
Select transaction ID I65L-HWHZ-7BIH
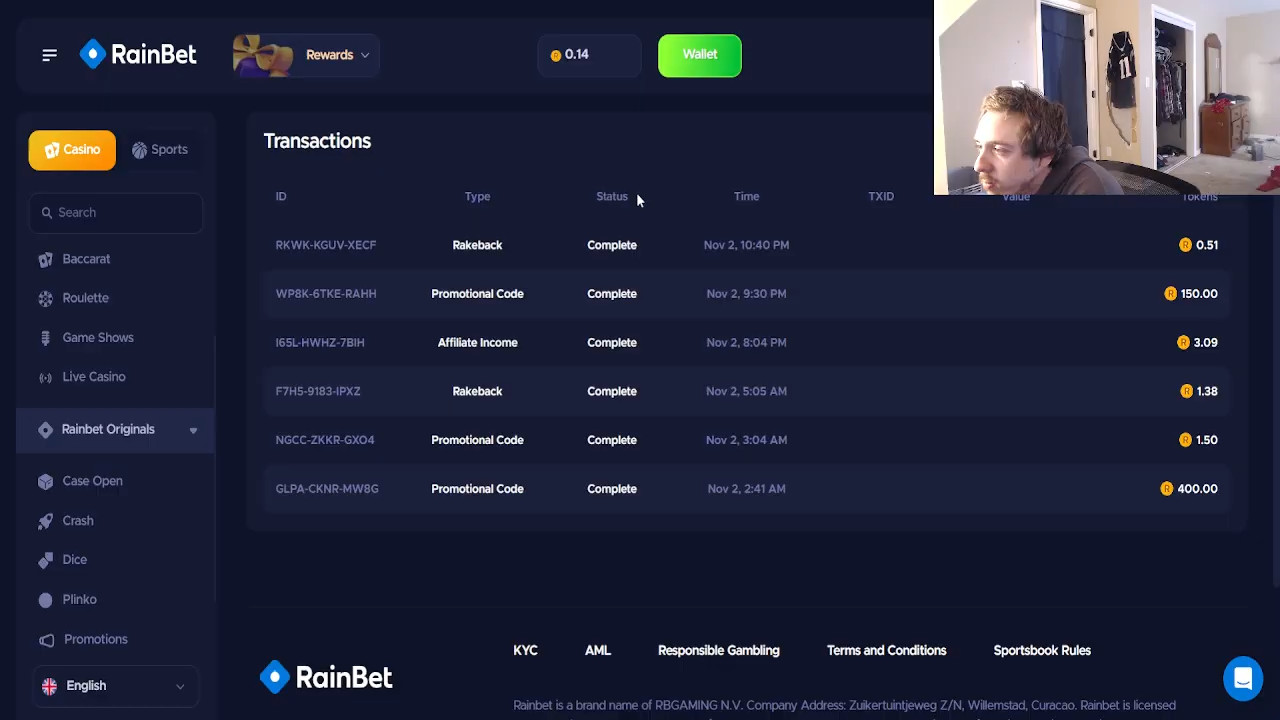pyautogui.click(x=320, y=343)
